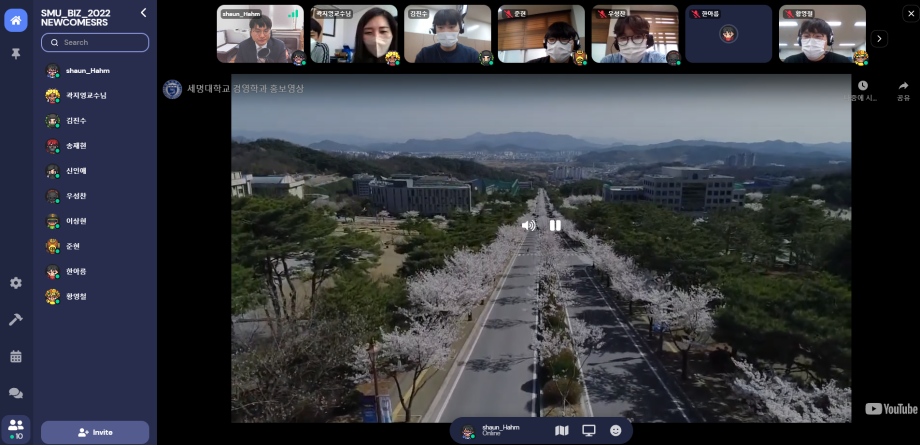Open the emoji reactions smiley
The width and height of the screenshot is (920, 445).
[616, 431]
